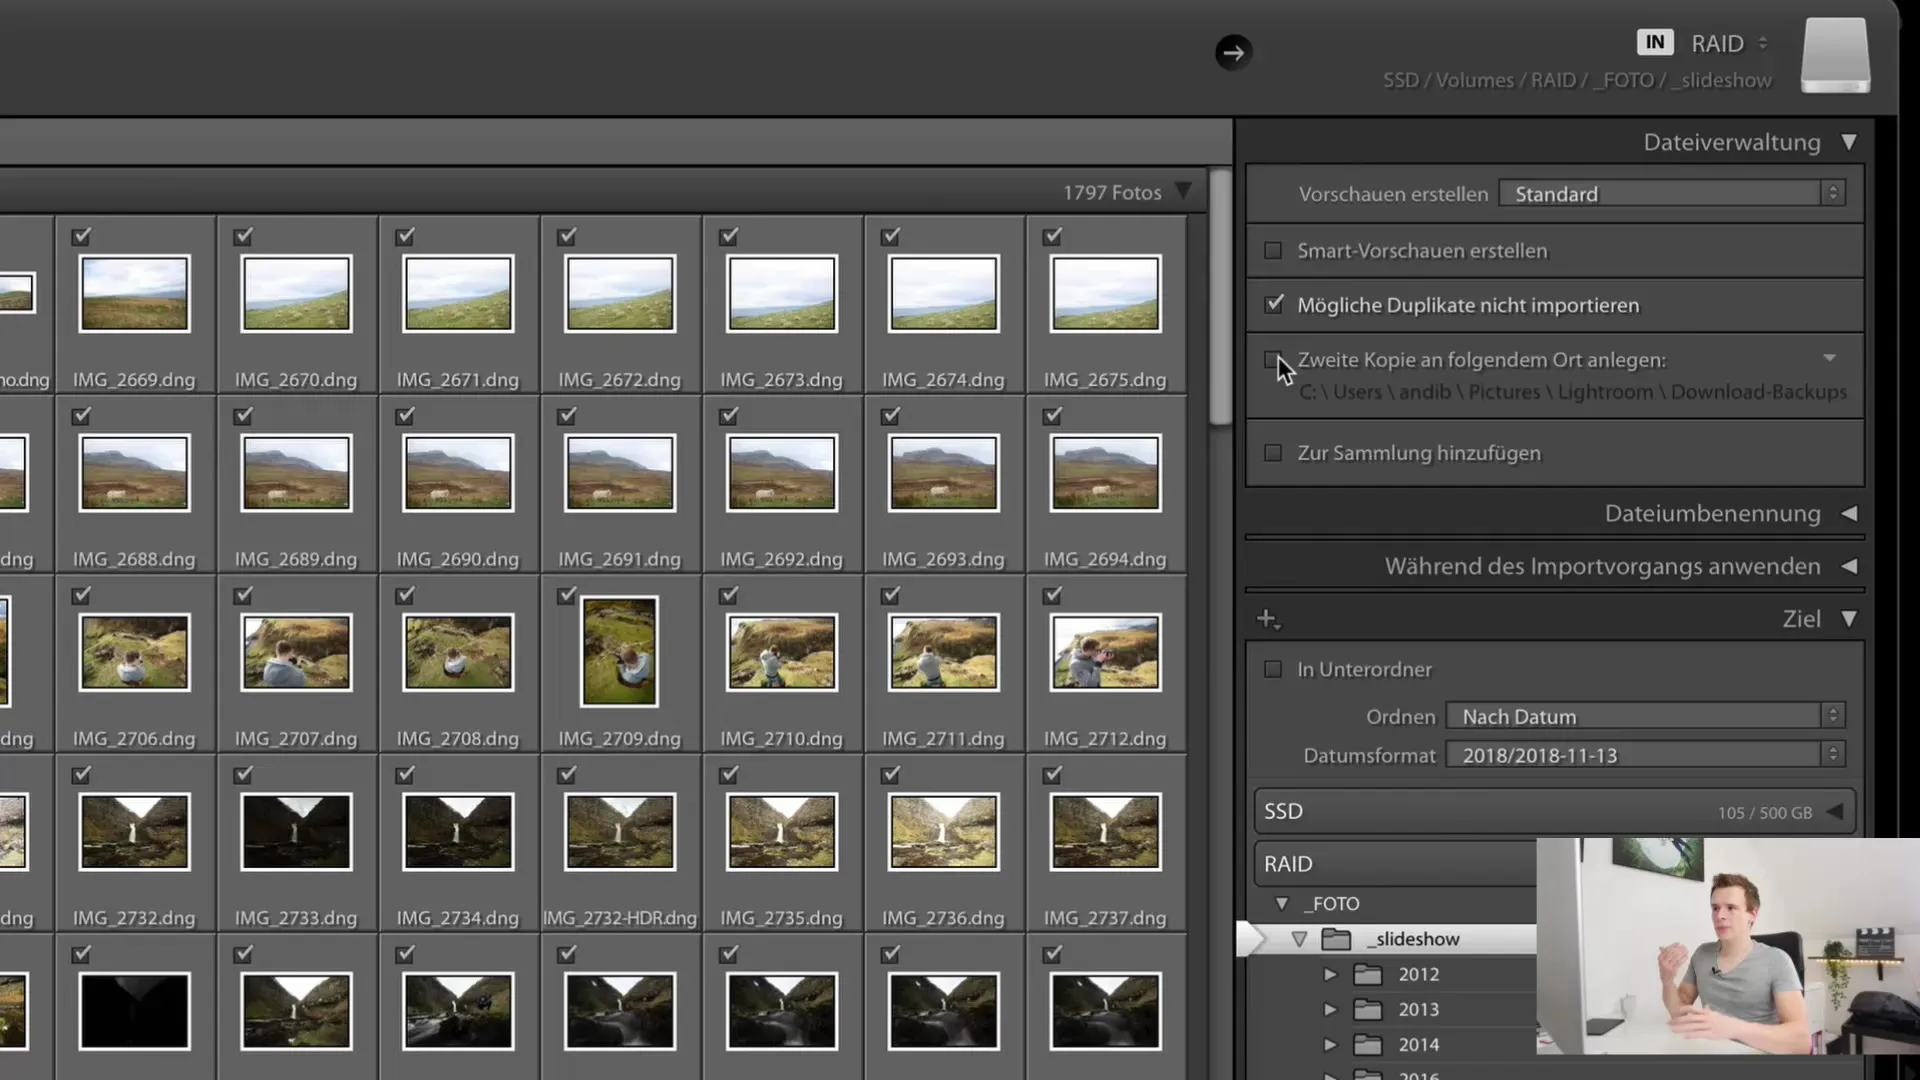Click the IMG_2710.dng file name
This screenshot has height=1080, width=1920.
781,739
